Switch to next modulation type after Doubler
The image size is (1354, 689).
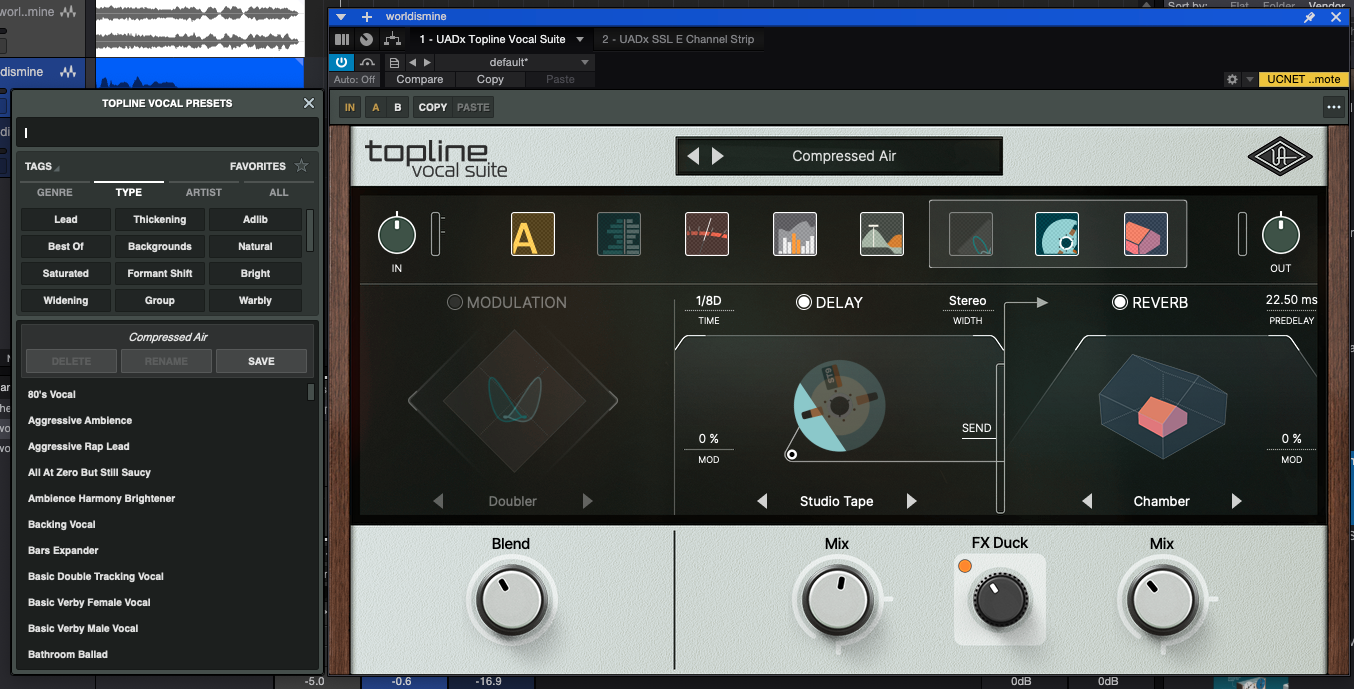[x=587, y=501]
